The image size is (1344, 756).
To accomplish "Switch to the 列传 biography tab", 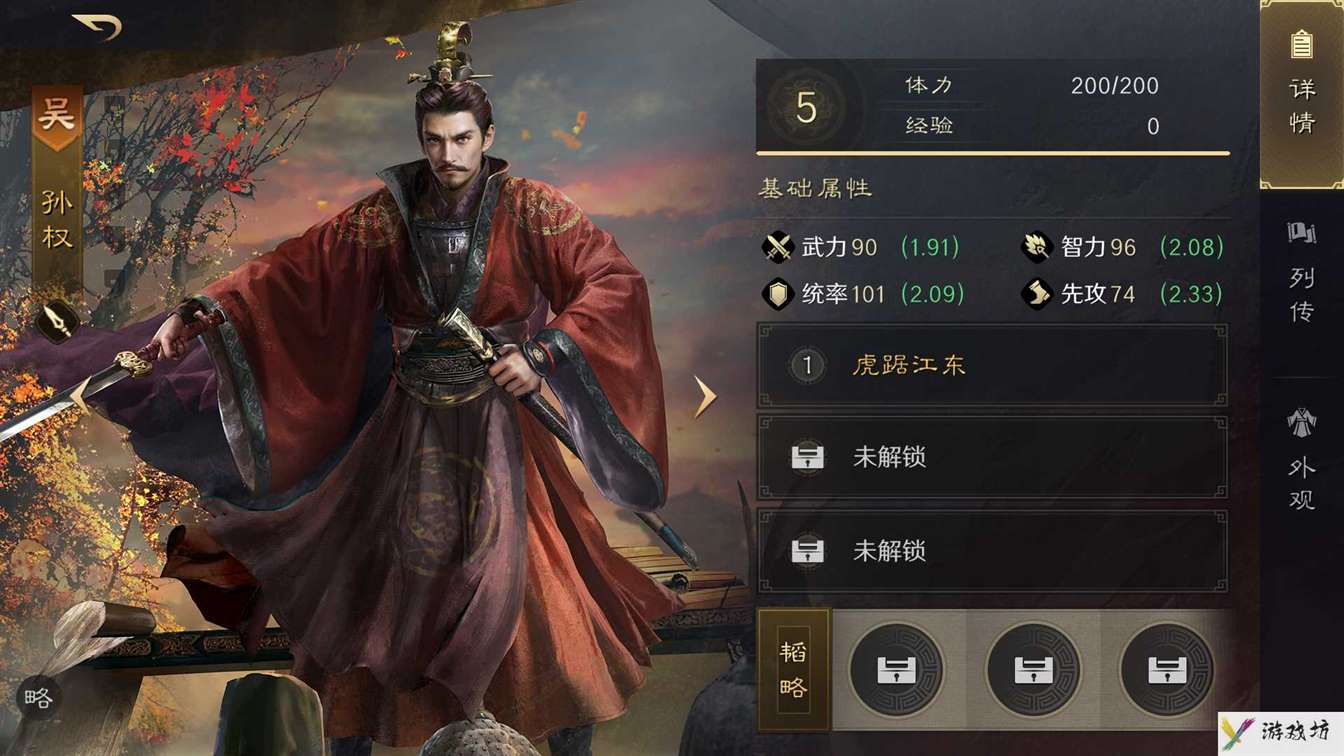I will (x=1301, y=275).
